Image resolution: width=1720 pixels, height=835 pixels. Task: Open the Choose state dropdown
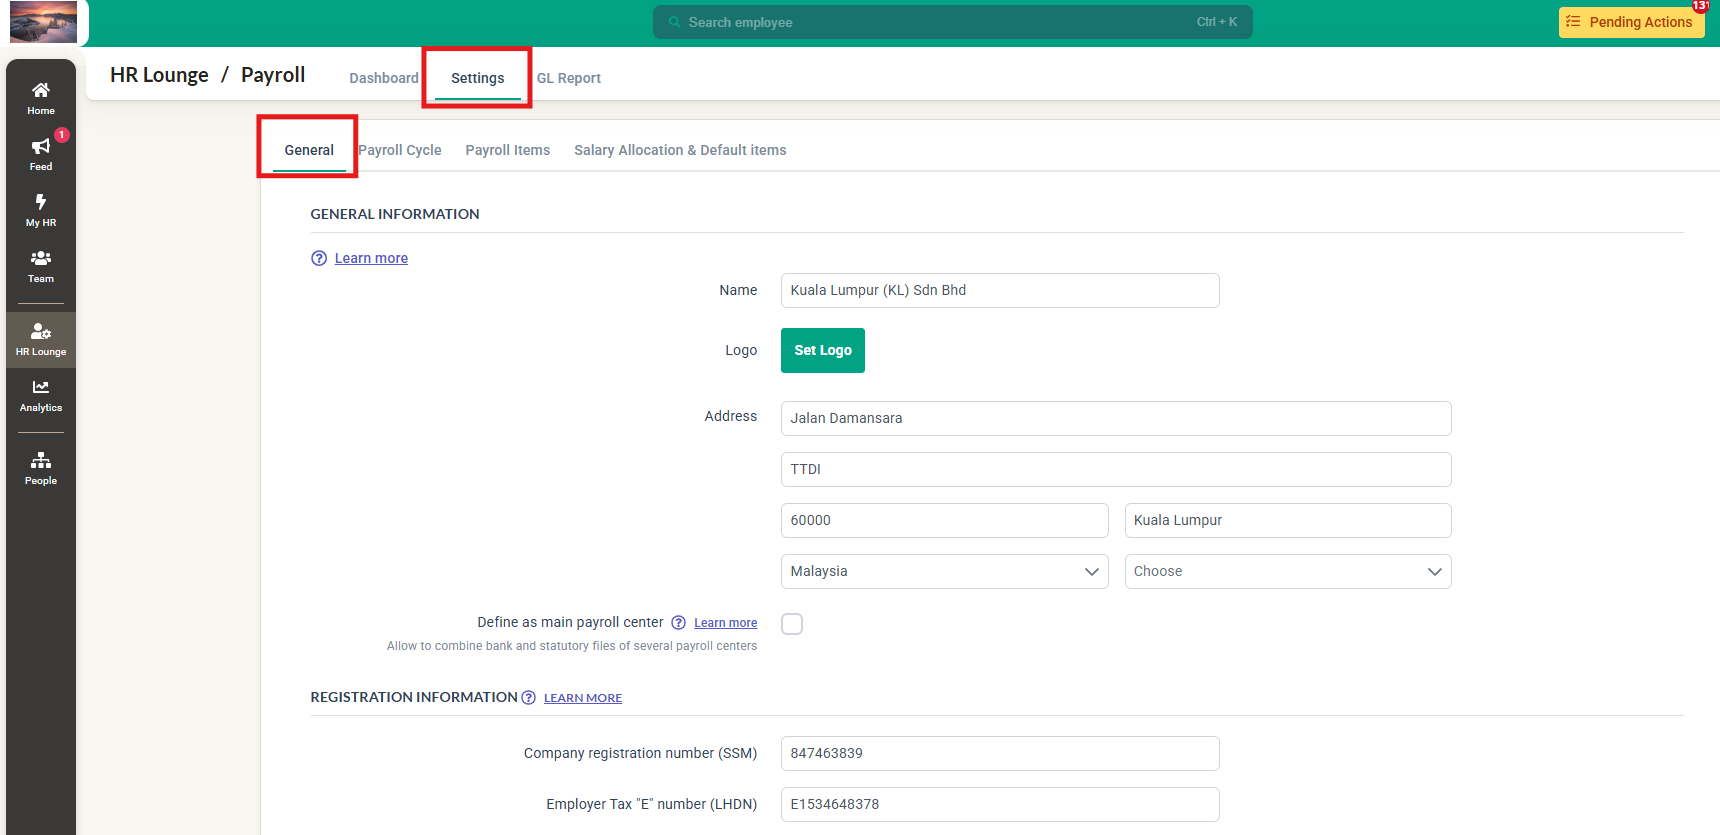click(1287, 572)
